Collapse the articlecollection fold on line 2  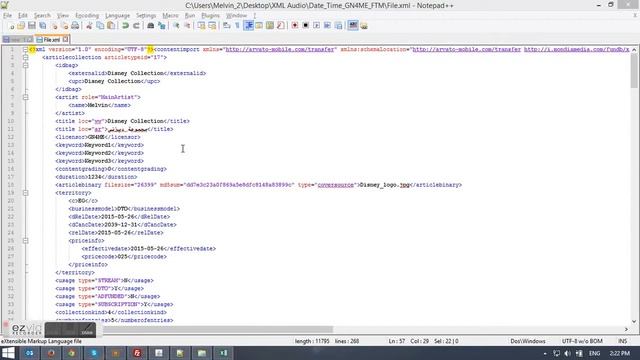pos(25,58)
